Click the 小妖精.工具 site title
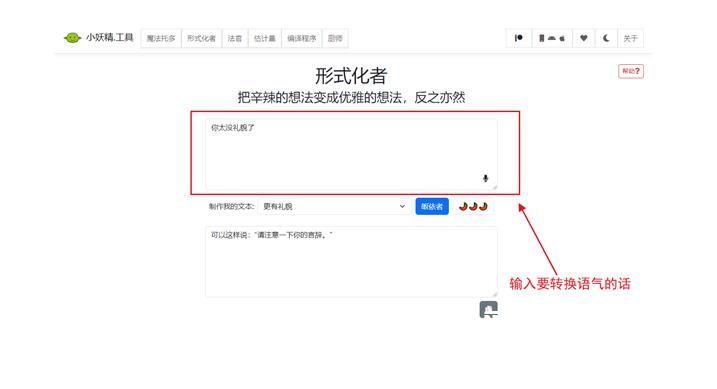This screenshot has width=717, height=389. [110, 37]
